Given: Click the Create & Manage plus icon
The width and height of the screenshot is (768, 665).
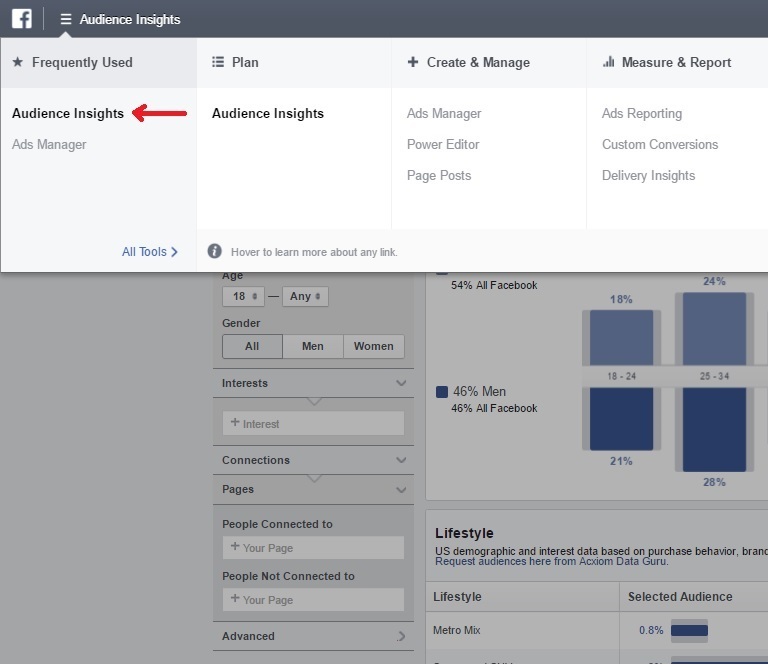Looking at the screenshot, I should click(413, 62).
